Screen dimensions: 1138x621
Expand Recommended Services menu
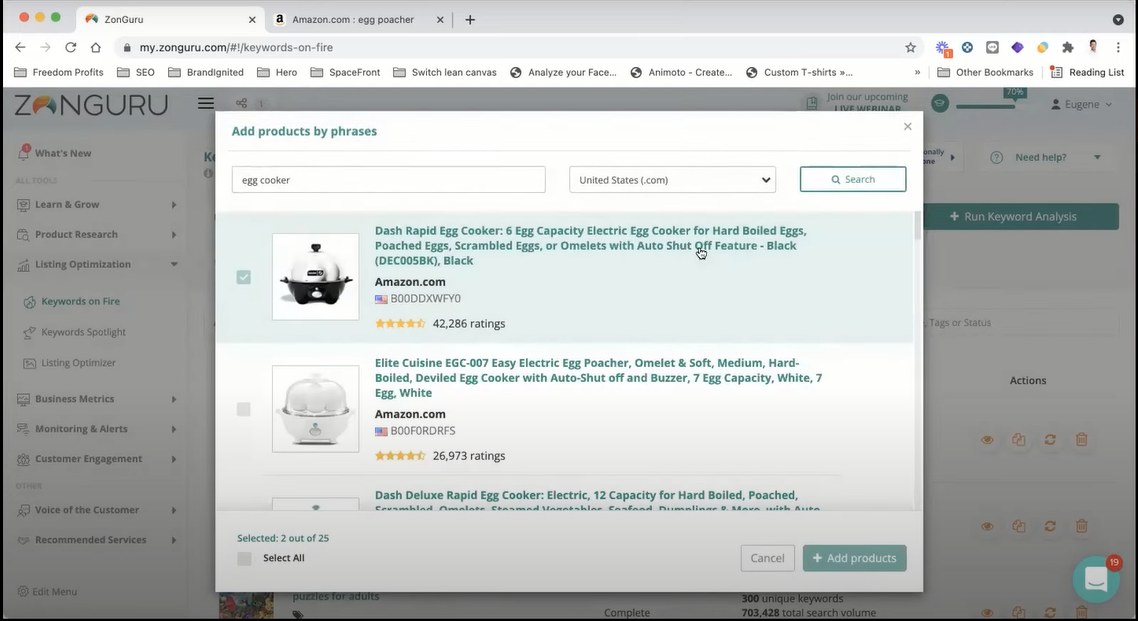[x=97, y=540]
